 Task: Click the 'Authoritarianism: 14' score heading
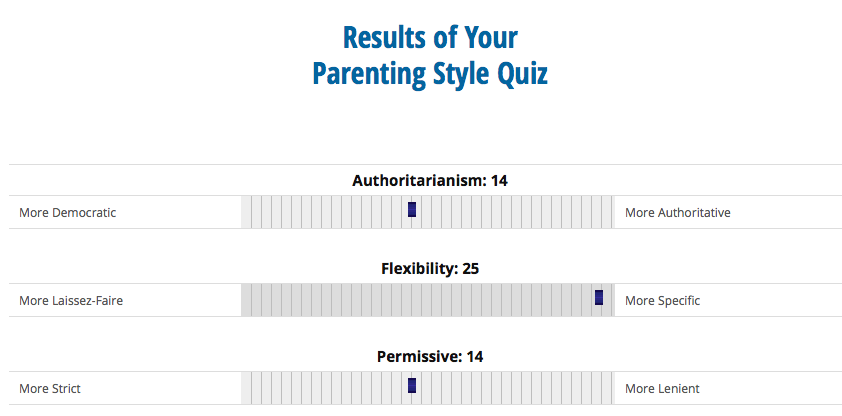(x=430, y=181)
